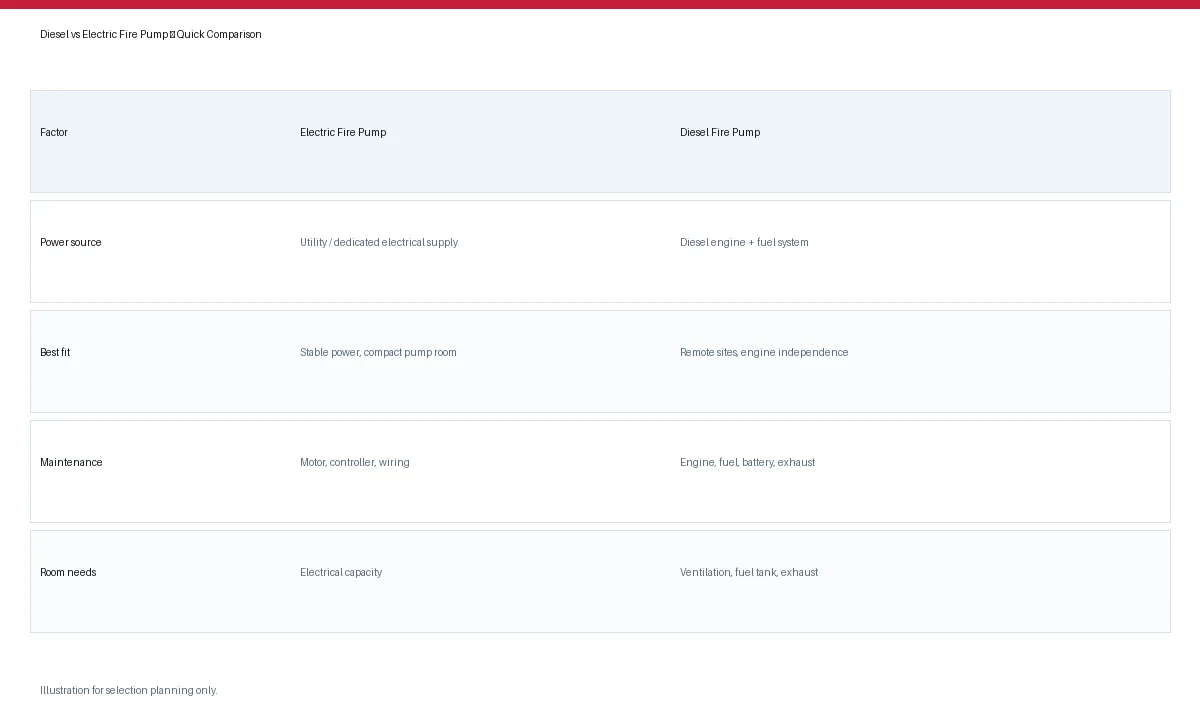This screenshot has height=720, width=1200.
Task: Click the 'Room needs' row label
Action: click(x=68, y=572)
